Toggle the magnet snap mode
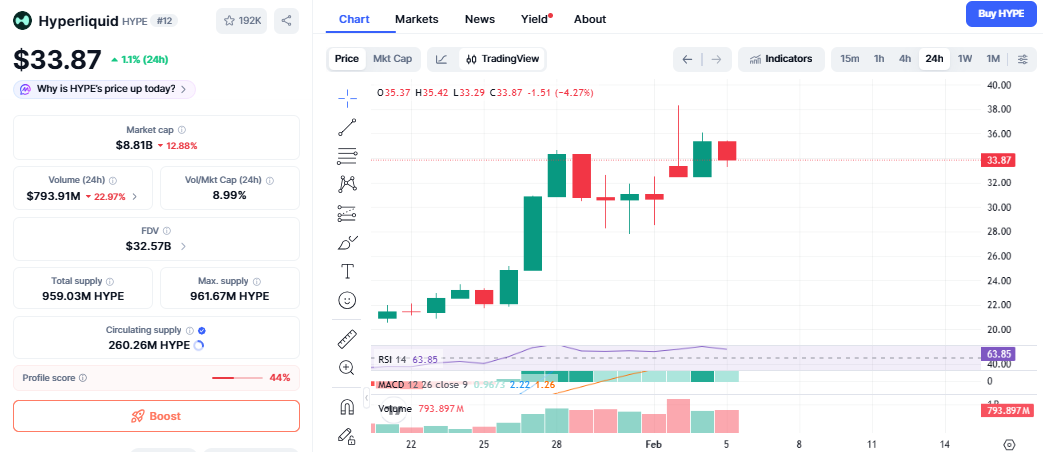 347,407
